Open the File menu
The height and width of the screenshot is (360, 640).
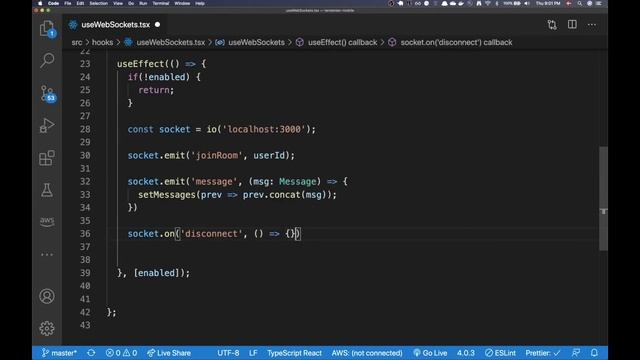coord(68,3)
